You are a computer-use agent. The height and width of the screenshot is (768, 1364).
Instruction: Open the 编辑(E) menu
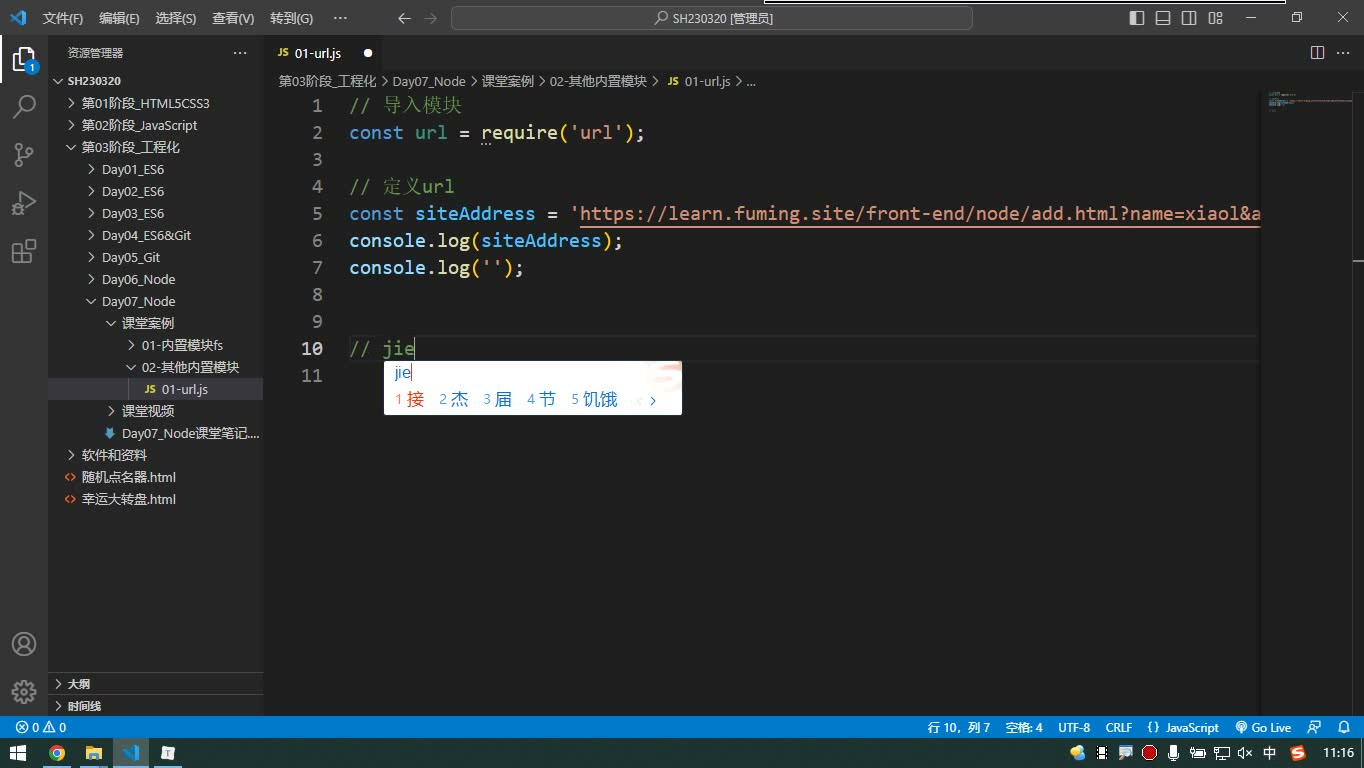119,18
